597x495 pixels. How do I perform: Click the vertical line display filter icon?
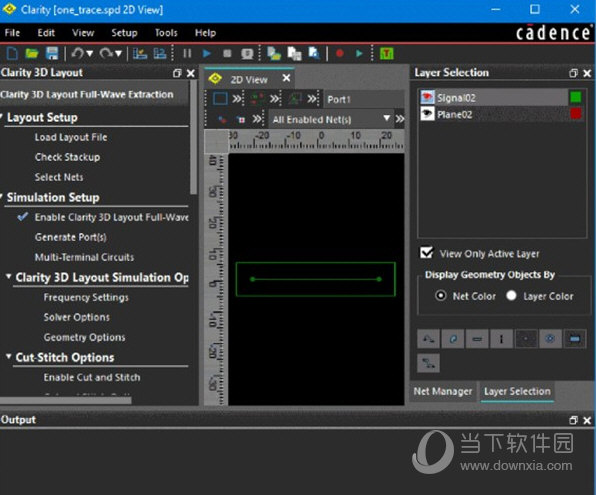tap(501, 339)
